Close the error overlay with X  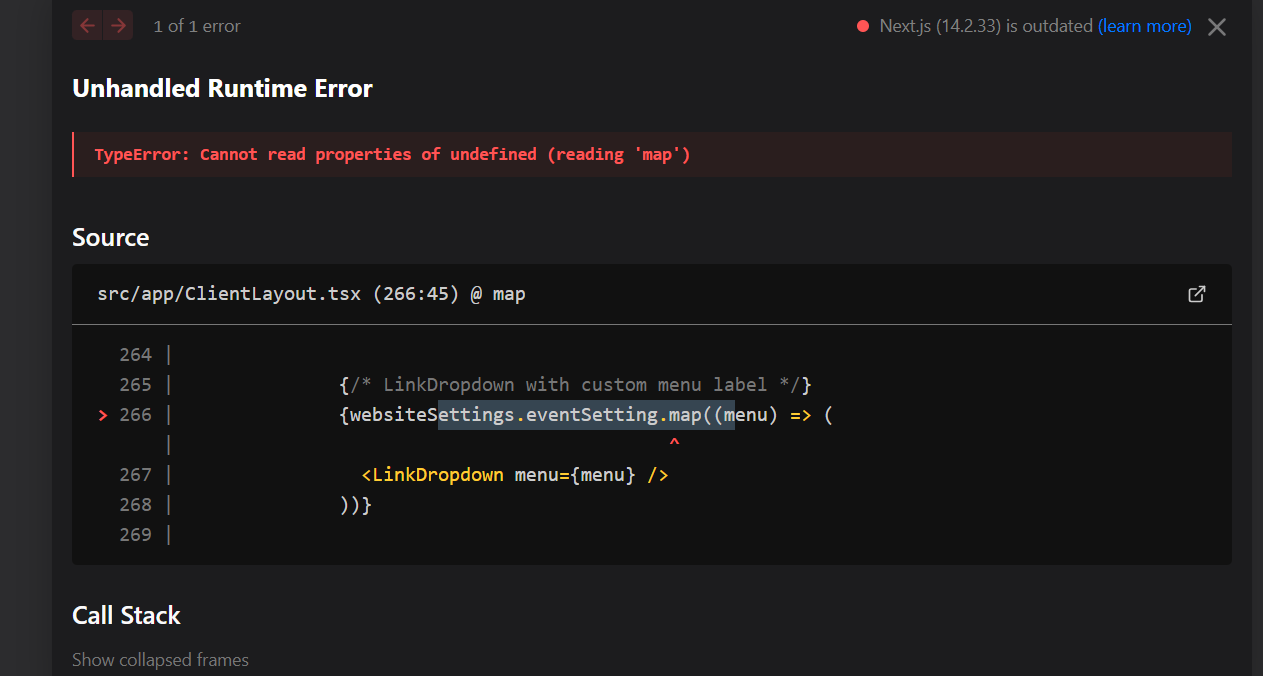point(1216,27)
